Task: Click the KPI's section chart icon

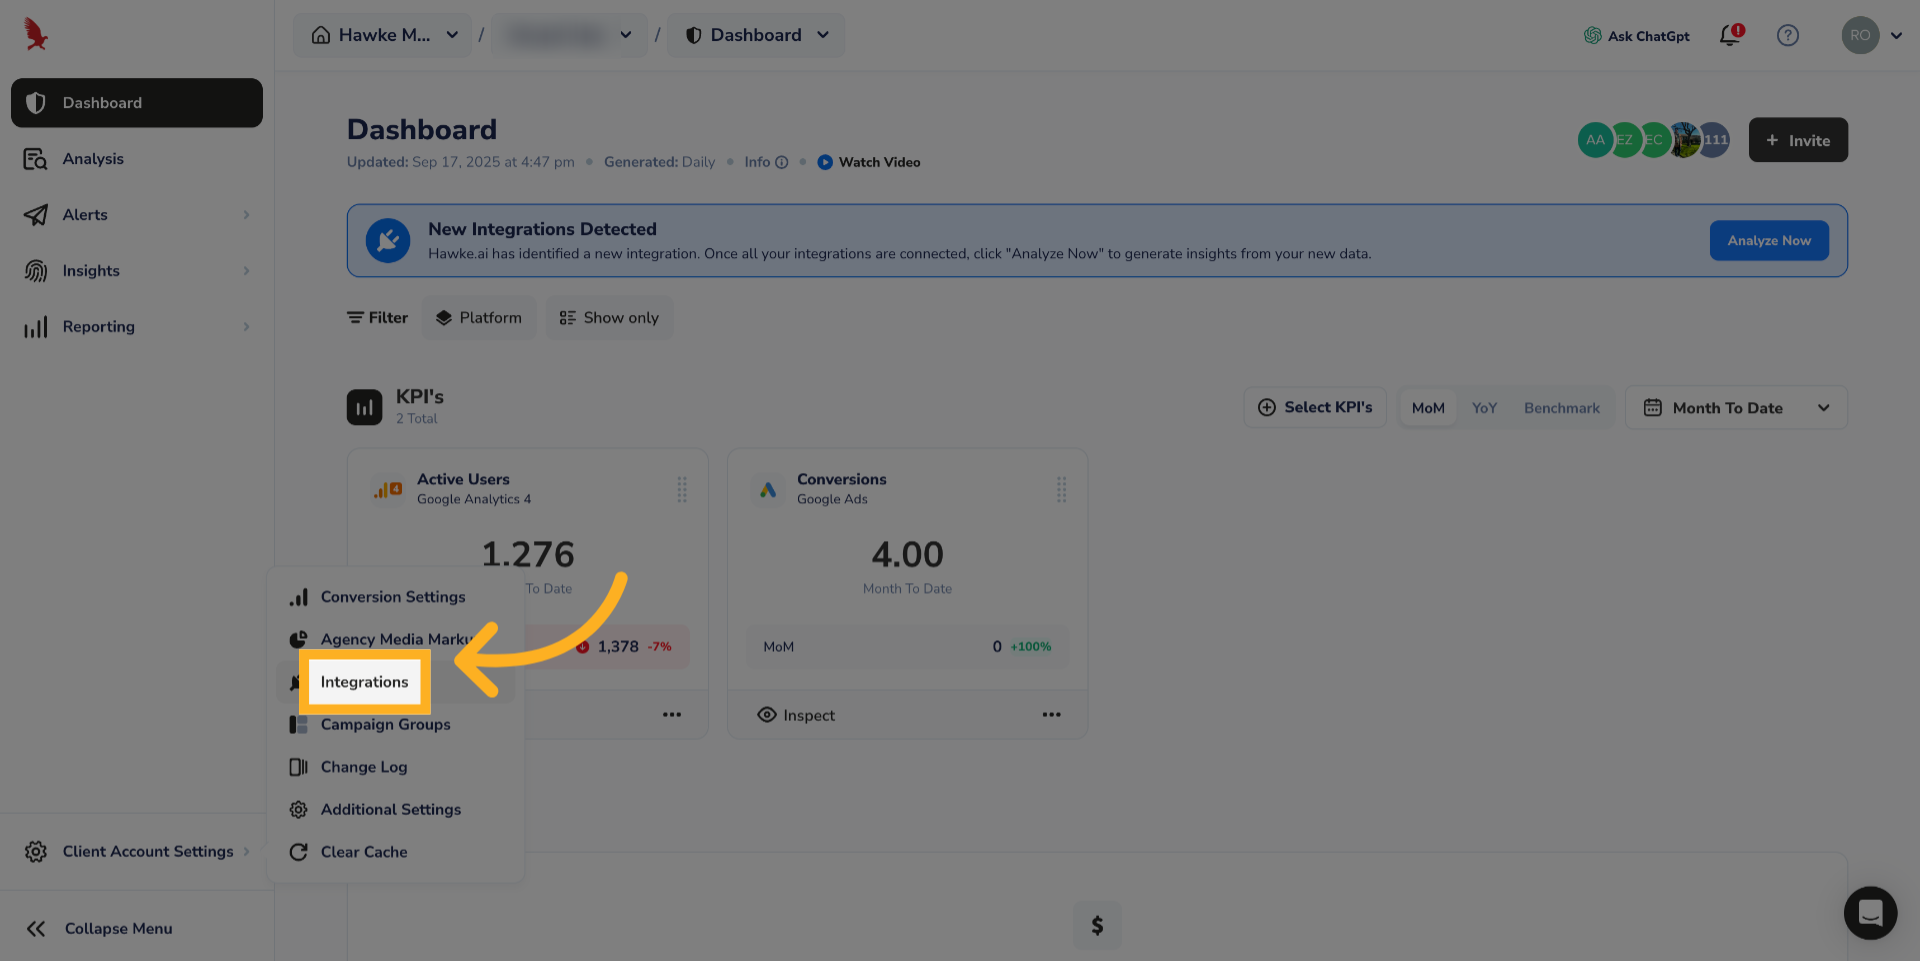Action: tap(364, 408)
